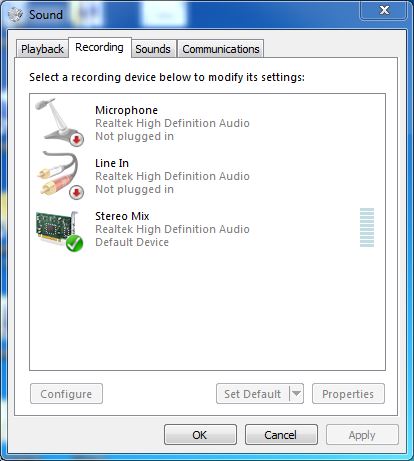Click the red unplugged arrow on Line In
The image size is (414, 461).
[x=77, y=192]
